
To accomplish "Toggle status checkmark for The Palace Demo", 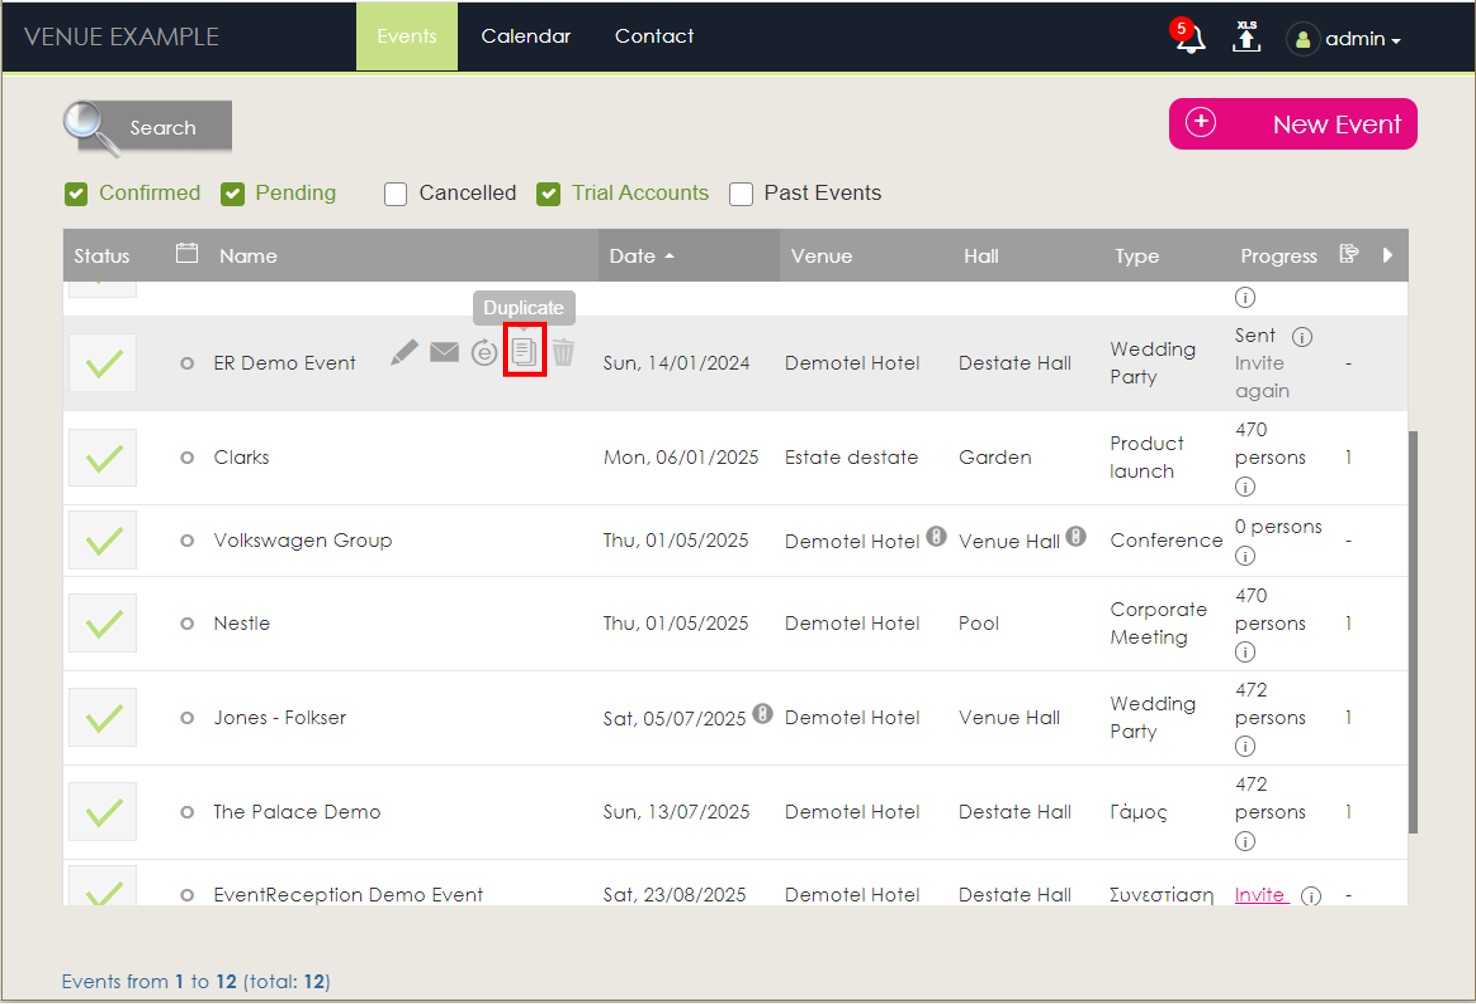I will click(x=103, y=812).
